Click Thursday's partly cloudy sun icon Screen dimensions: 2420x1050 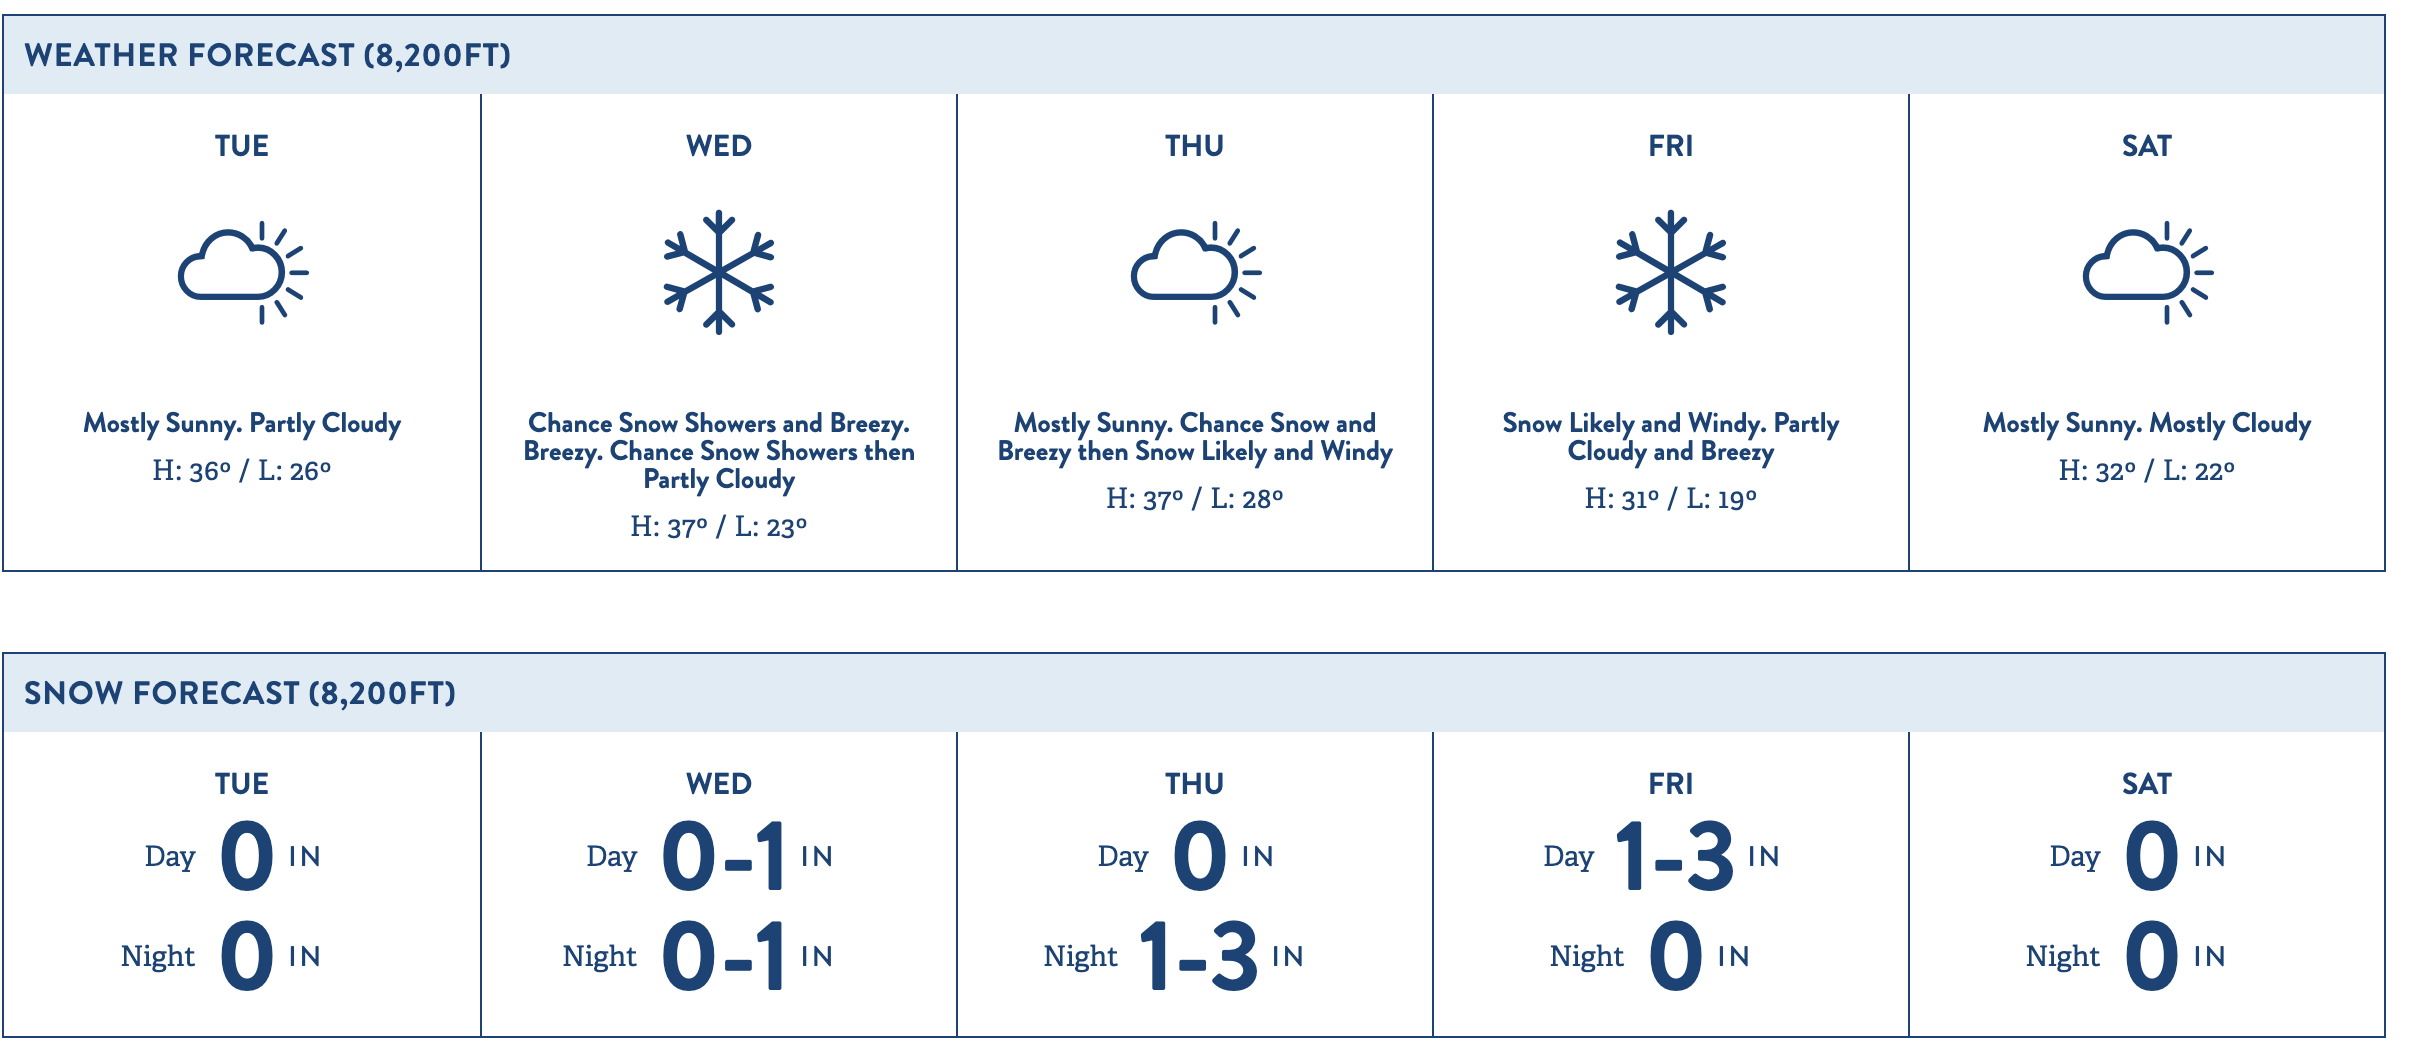point(1195,272)
